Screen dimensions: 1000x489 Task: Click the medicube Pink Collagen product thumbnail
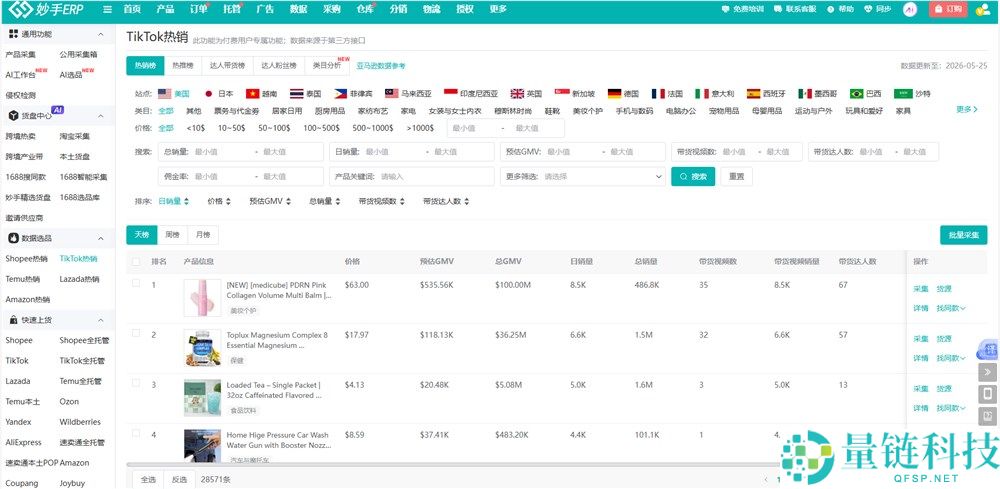[x=202, y=298]
